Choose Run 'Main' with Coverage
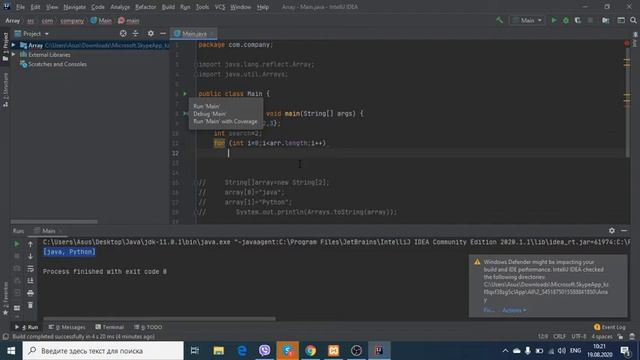Viewport: 640px width, 360px height. pos(225,122)
